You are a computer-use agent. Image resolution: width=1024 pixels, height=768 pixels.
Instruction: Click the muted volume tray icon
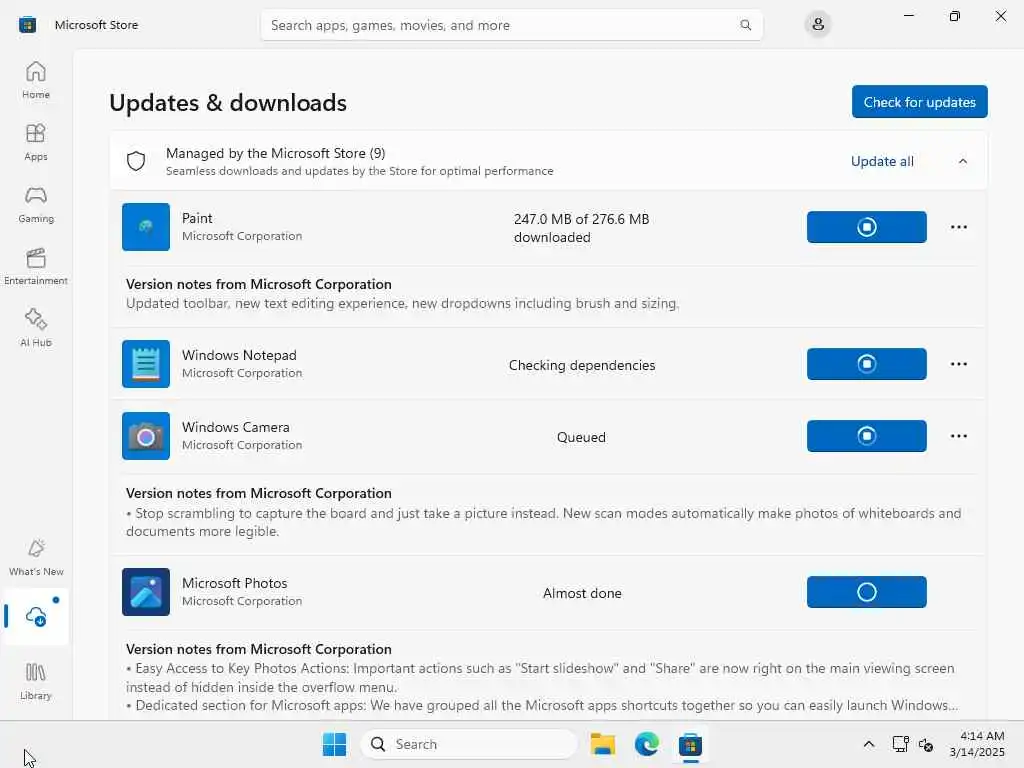point(925,744)
